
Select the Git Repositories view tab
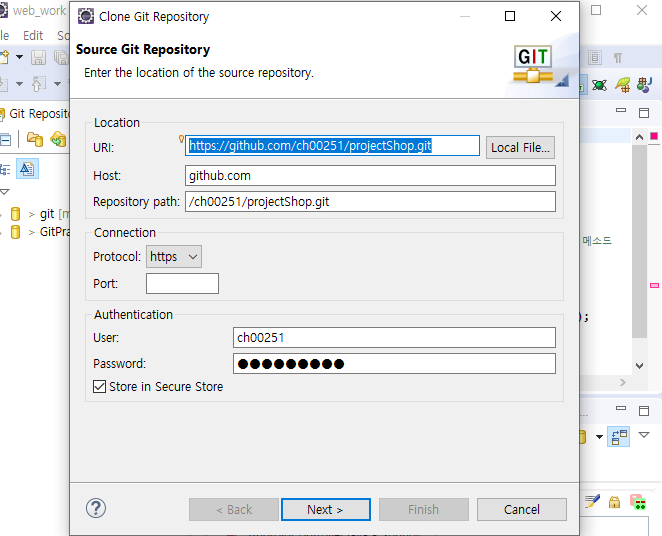(35, 114)
